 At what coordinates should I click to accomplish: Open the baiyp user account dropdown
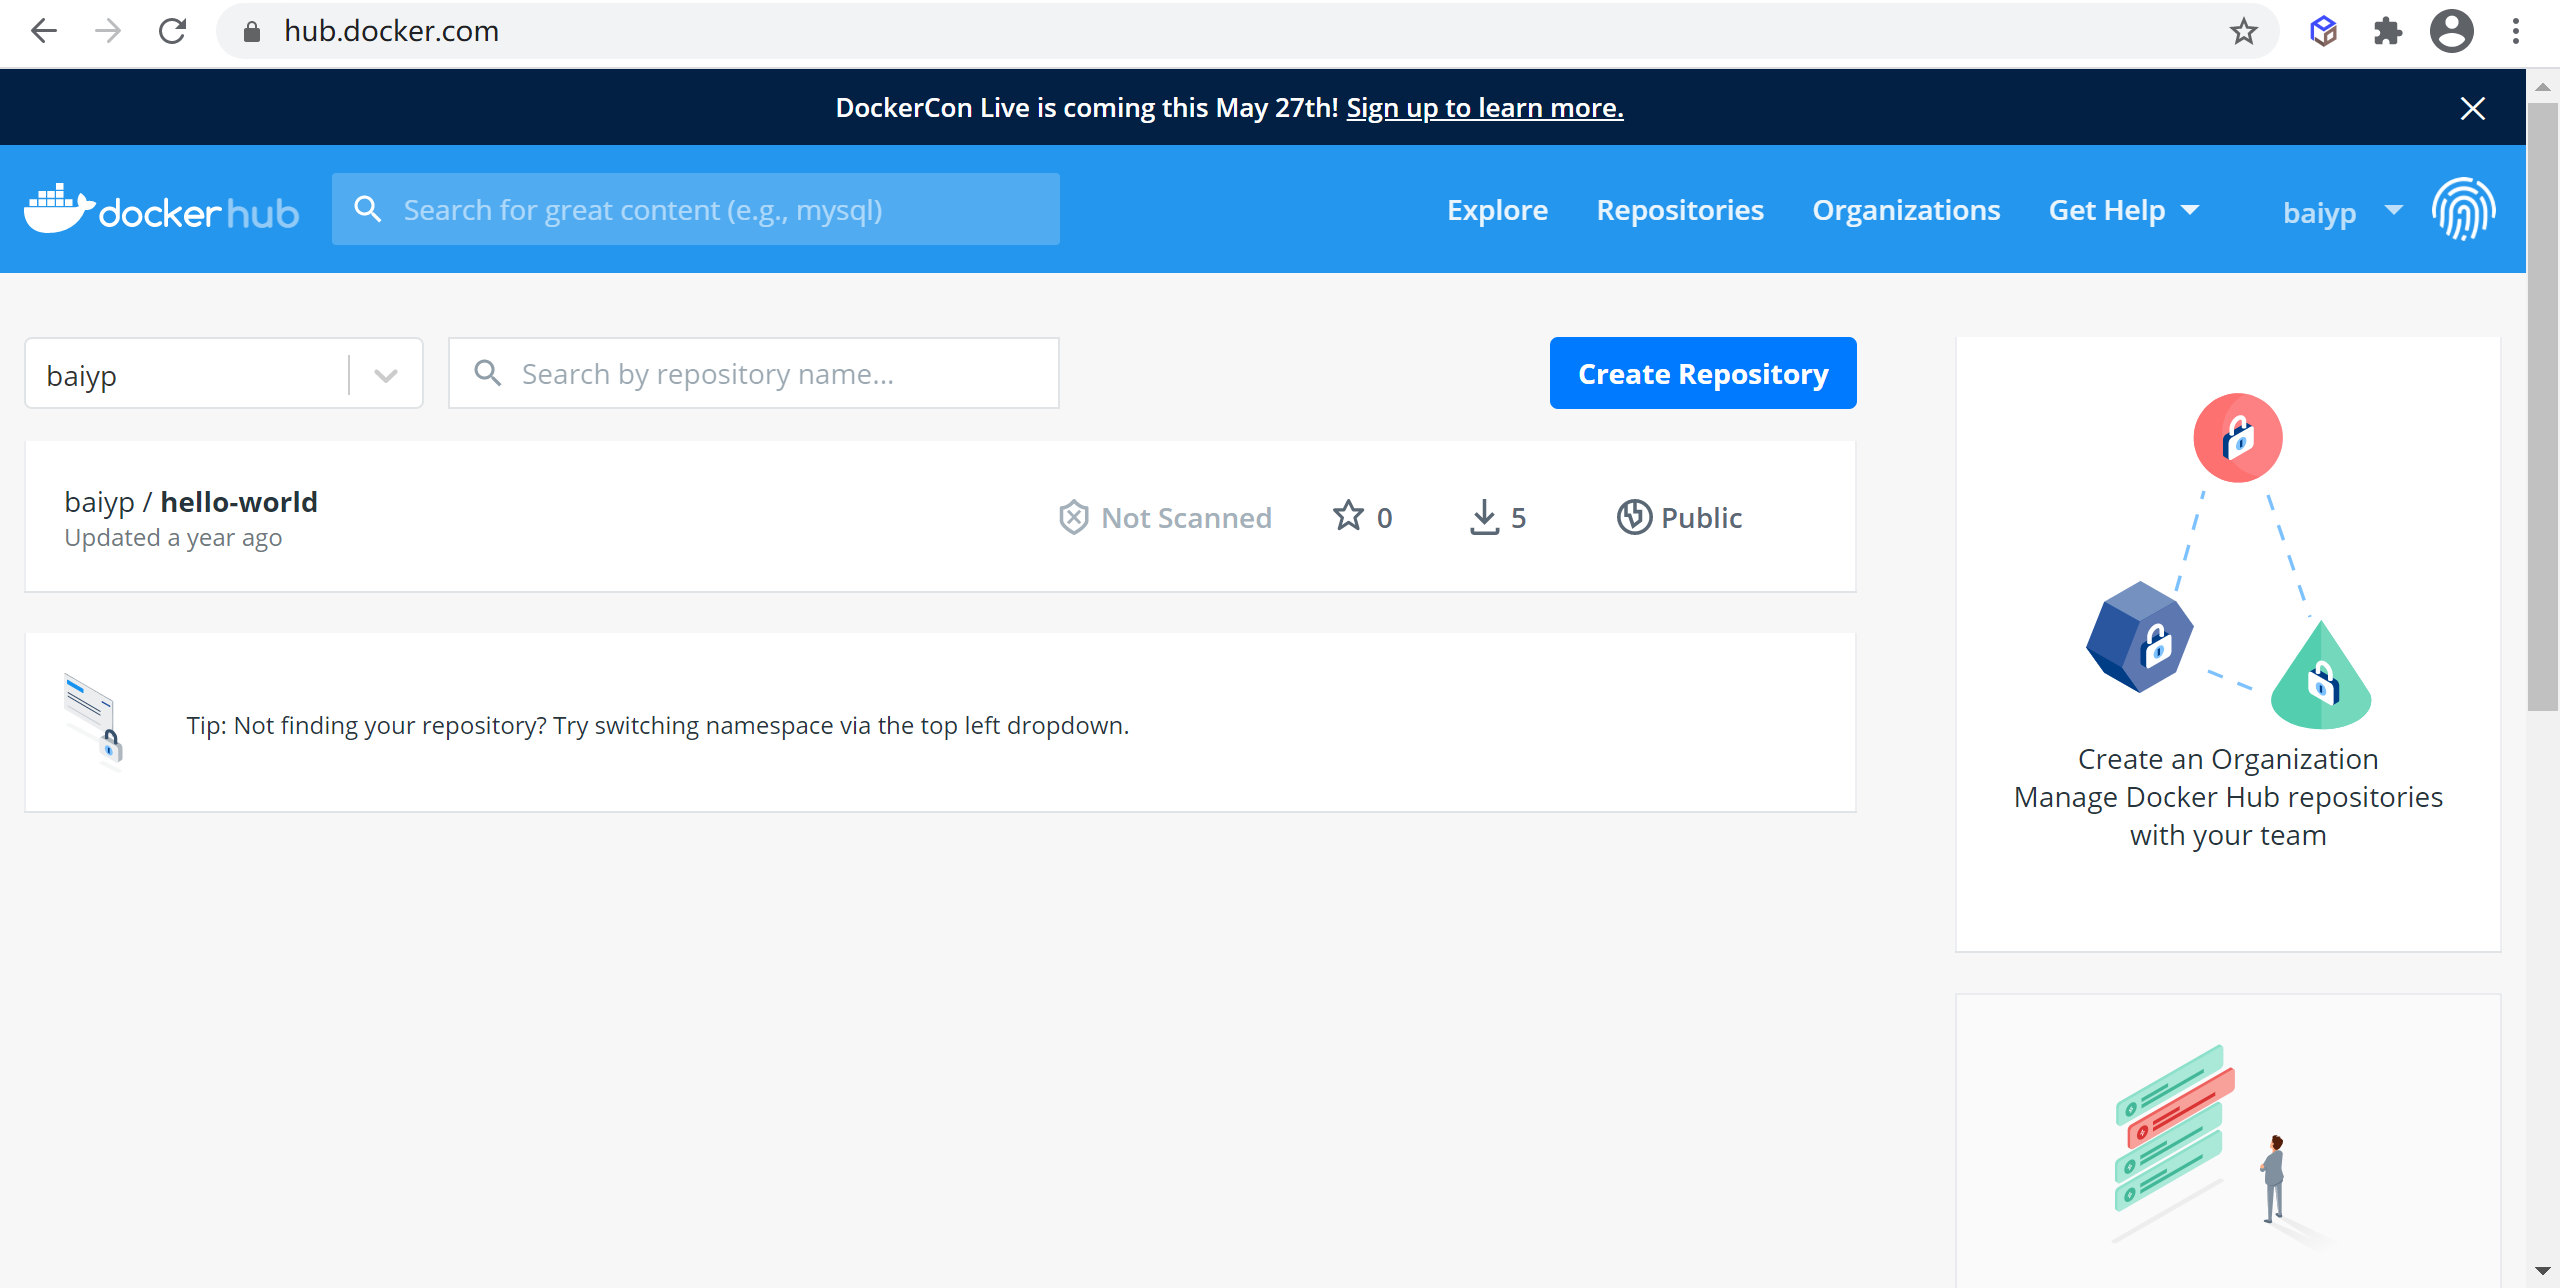2343,211
